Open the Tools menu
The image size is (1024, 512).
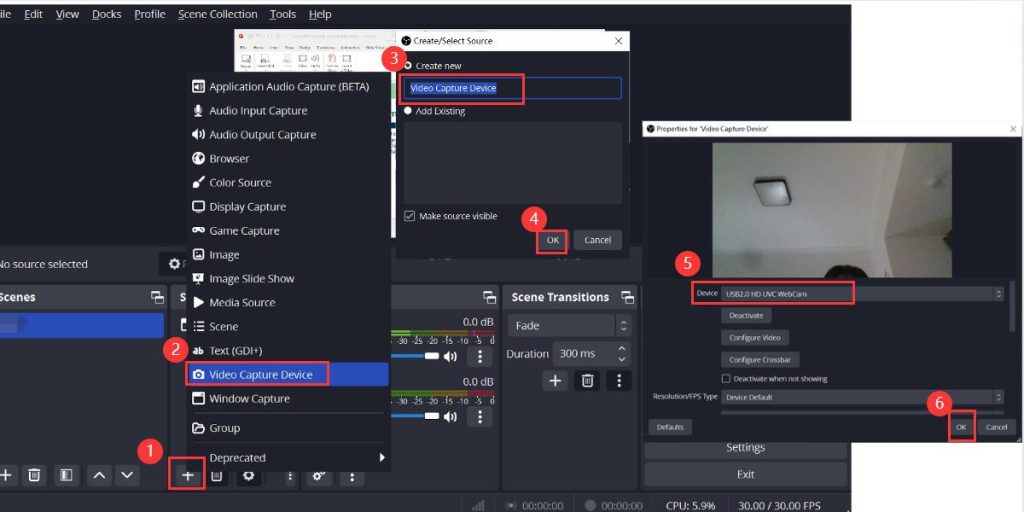282,14
